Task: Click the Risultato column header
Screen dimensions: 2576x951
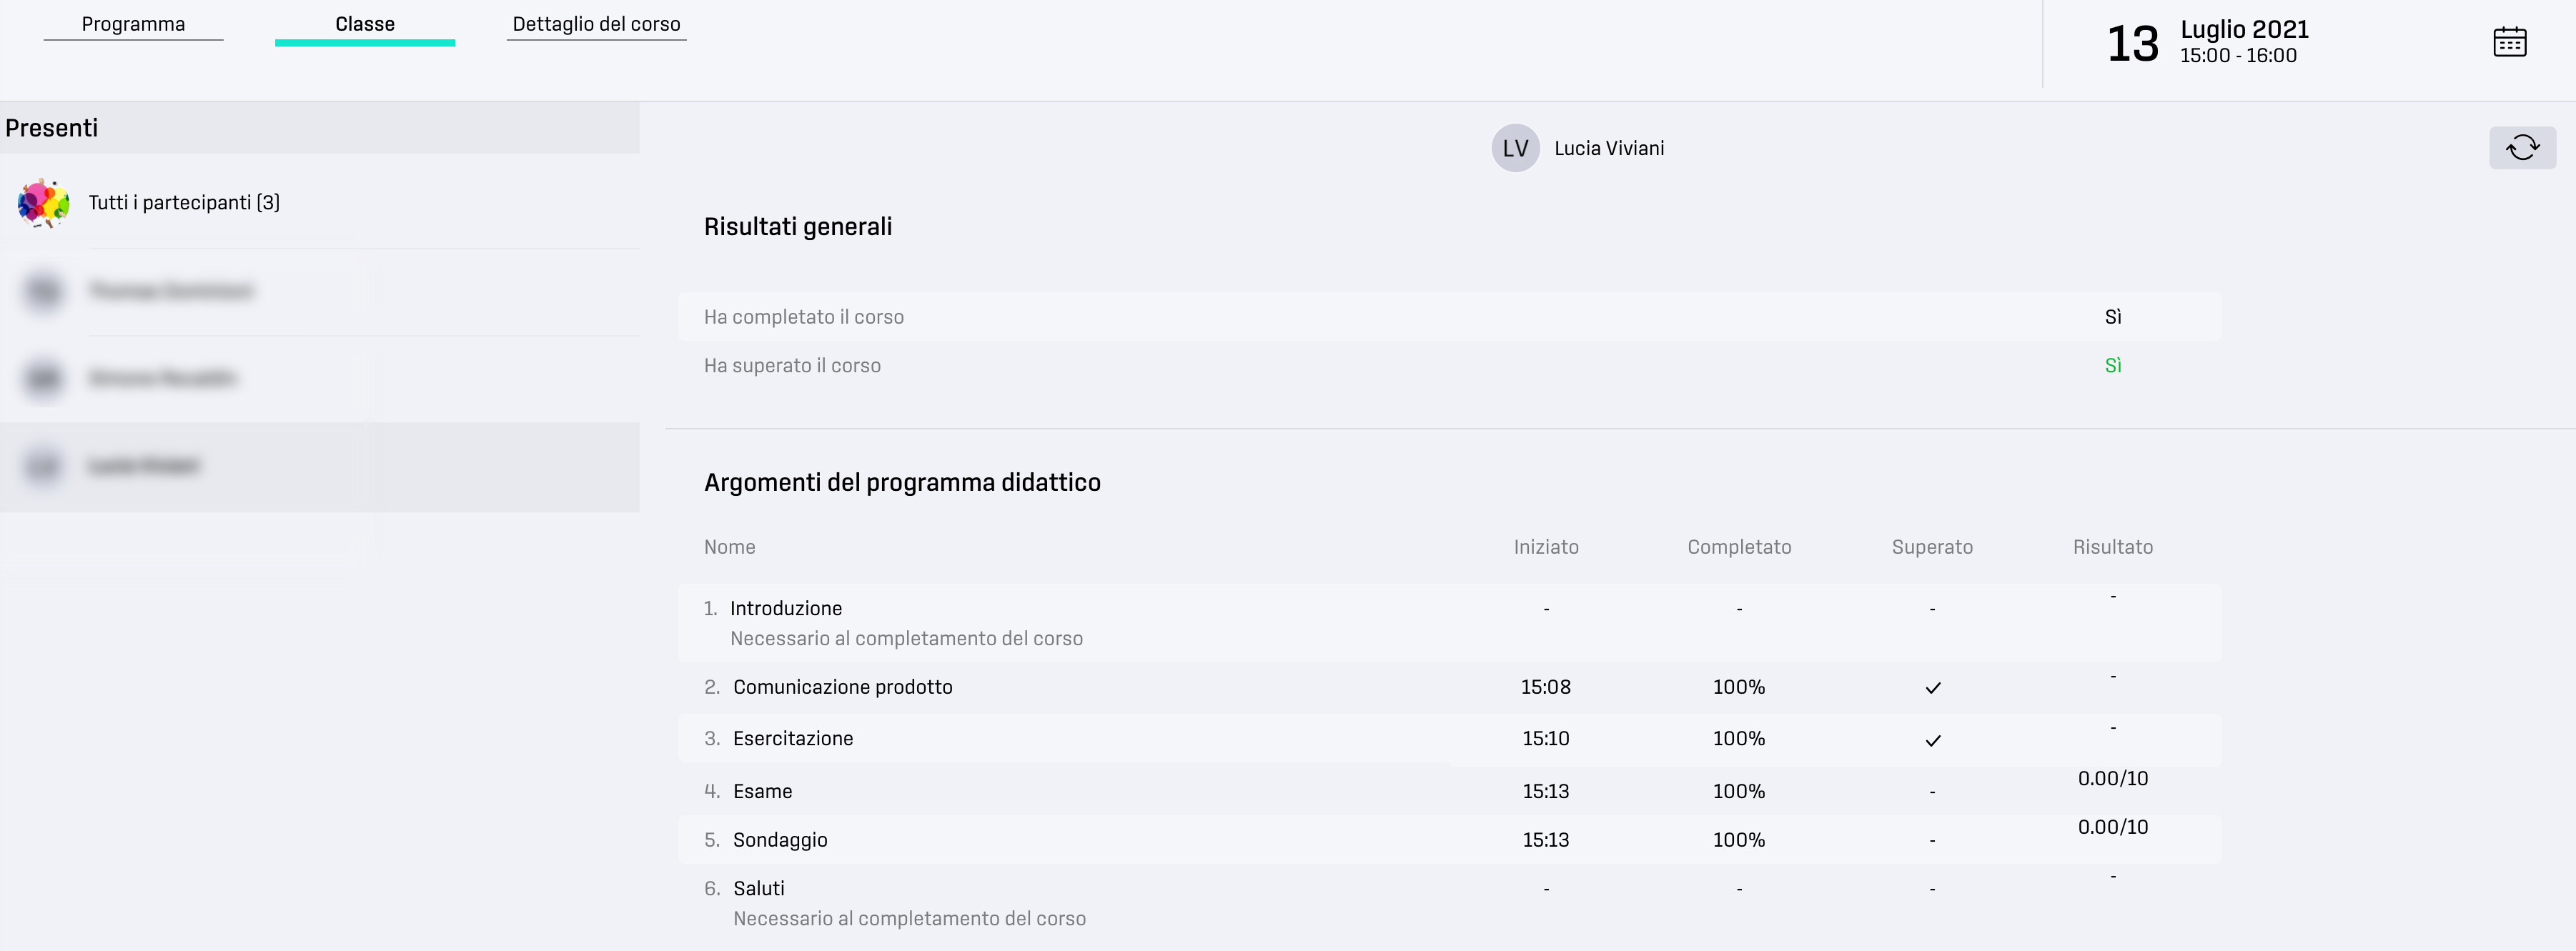Action: point(2112,547)
